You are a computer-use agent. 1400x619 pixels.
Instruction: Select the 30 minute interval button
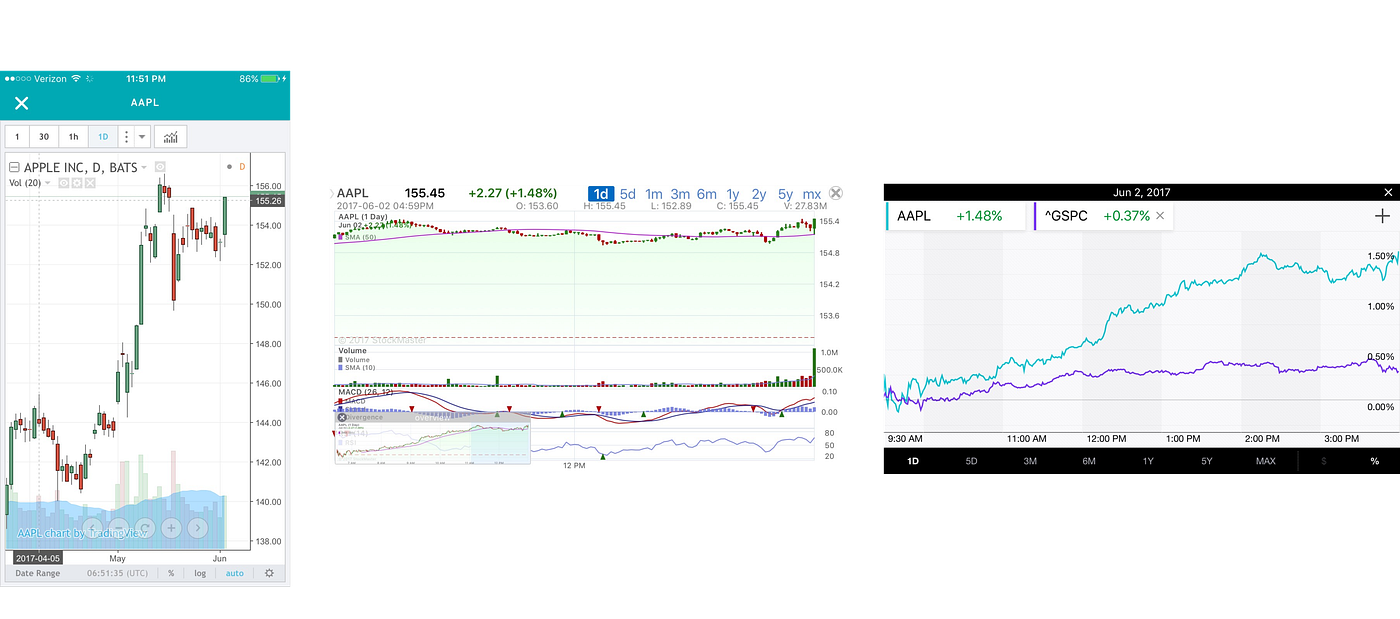point(44,137)
